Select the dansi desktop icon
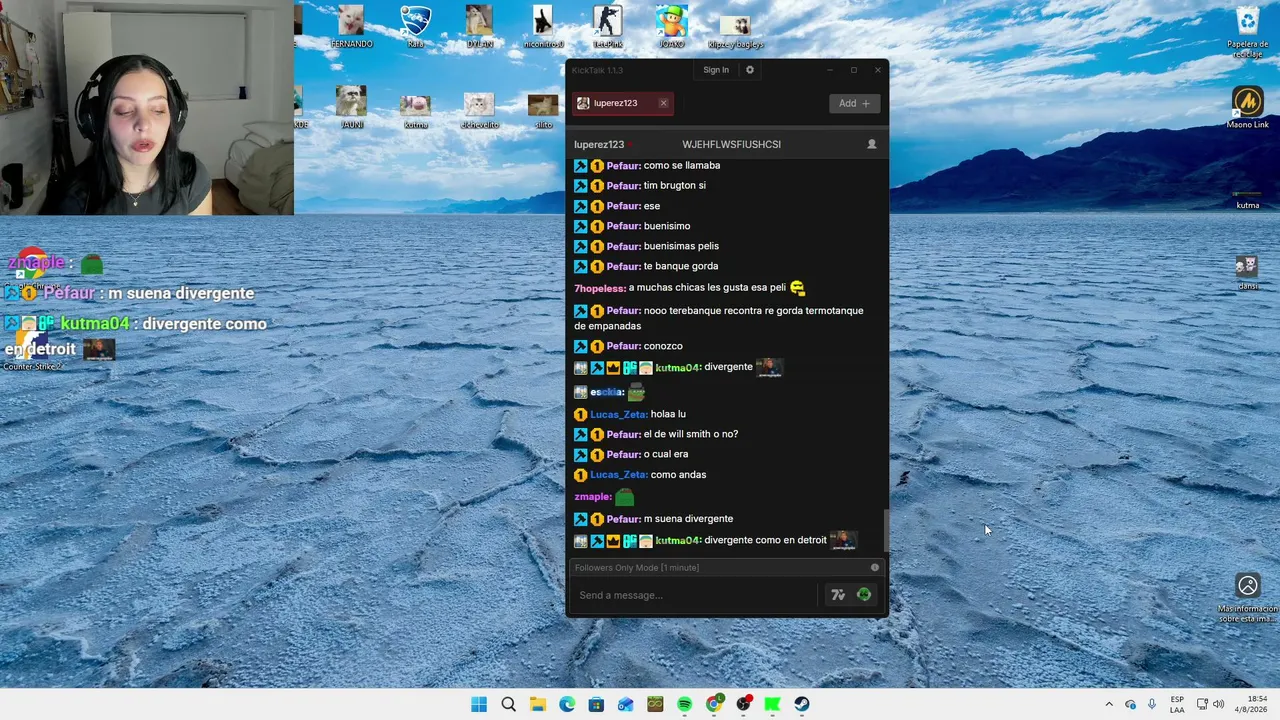The width and height of the screenshot is (1280, 720). point(1247,273)
